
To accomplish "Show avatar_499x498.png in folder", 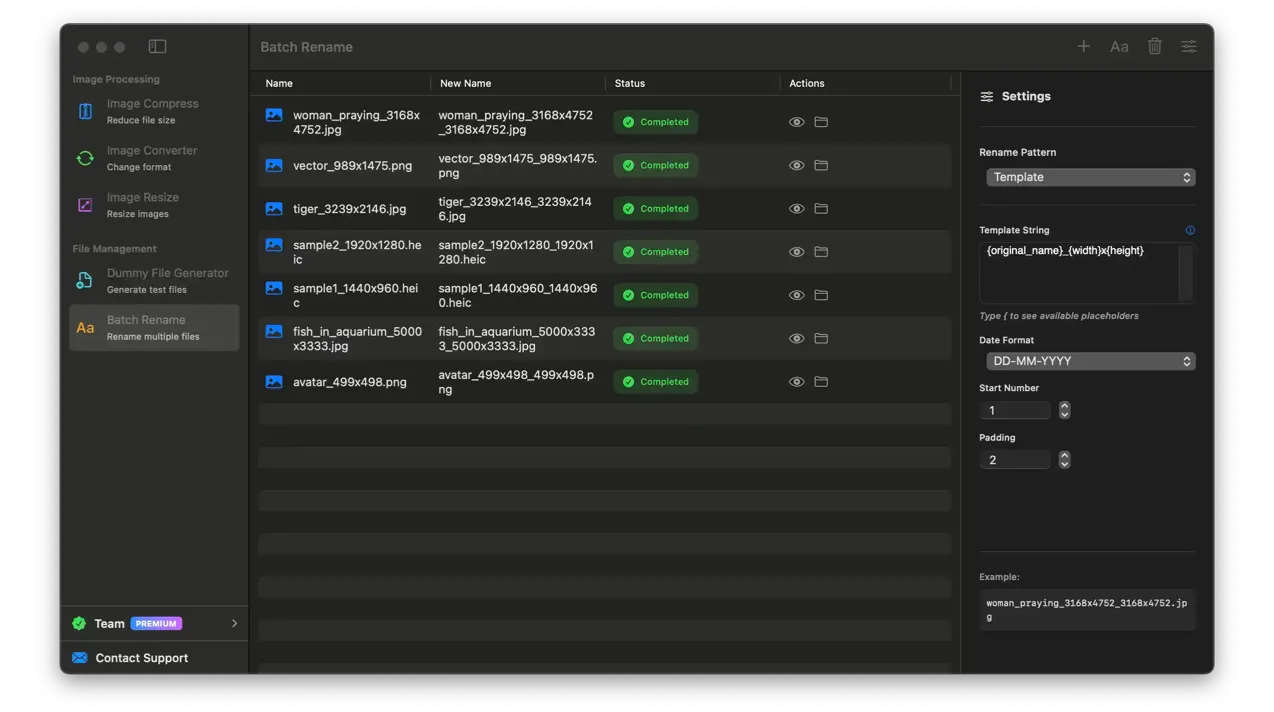I will [x=821, y=382].
